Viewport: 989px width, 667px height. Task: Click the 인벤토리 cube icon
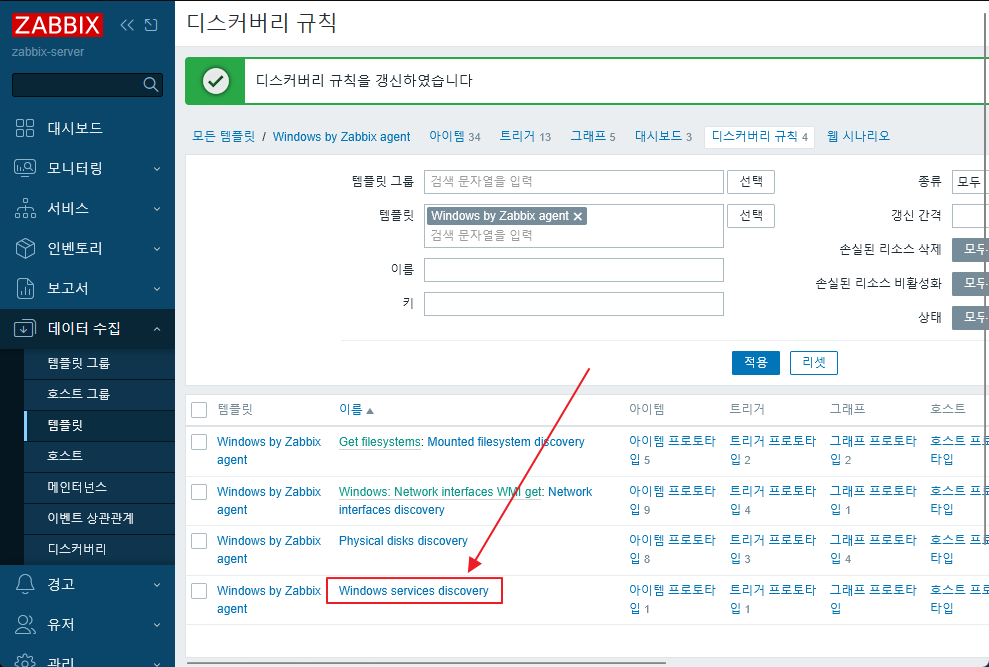tap(25, 248)
